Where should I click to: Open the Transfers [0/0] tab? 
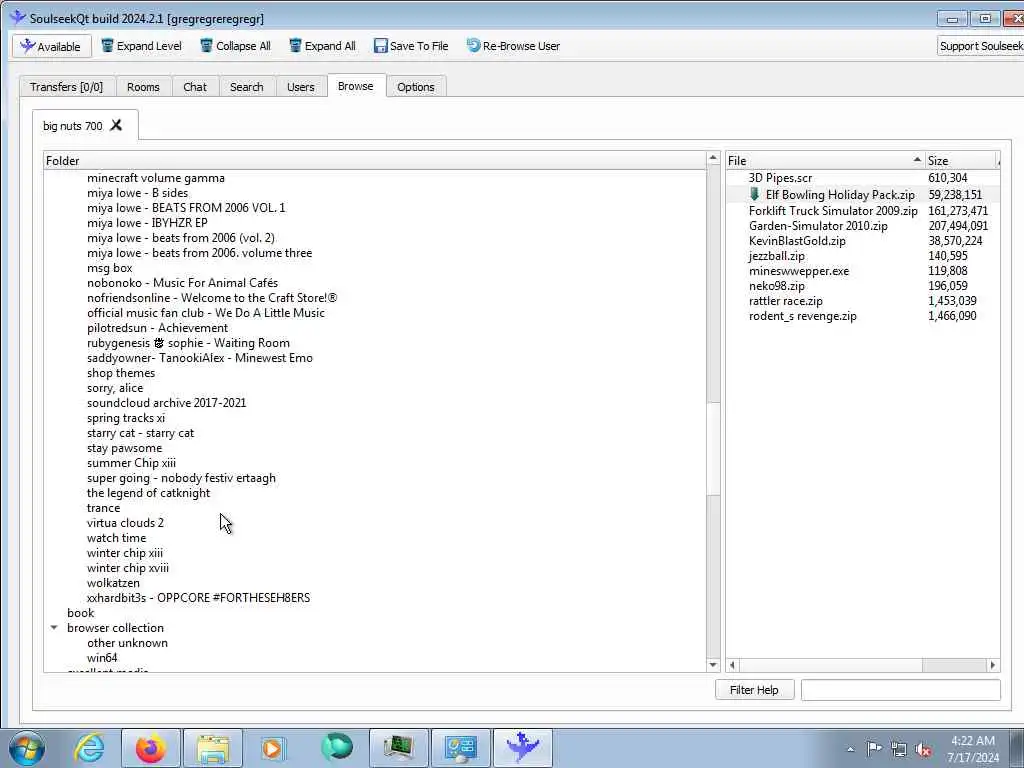[x=67, y=87]
